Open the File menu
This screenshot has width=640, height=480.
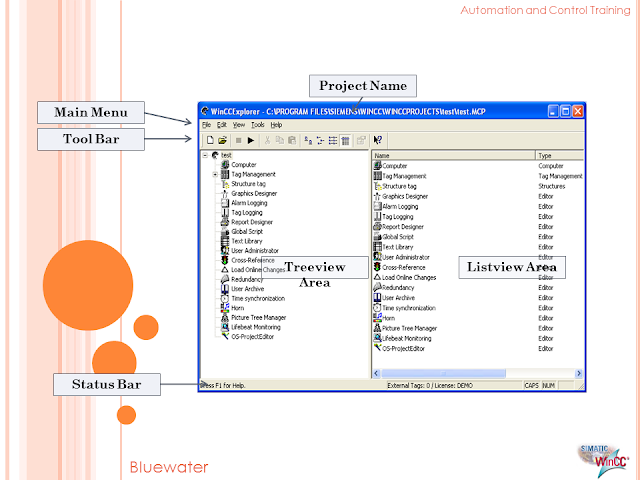point(207,125)
